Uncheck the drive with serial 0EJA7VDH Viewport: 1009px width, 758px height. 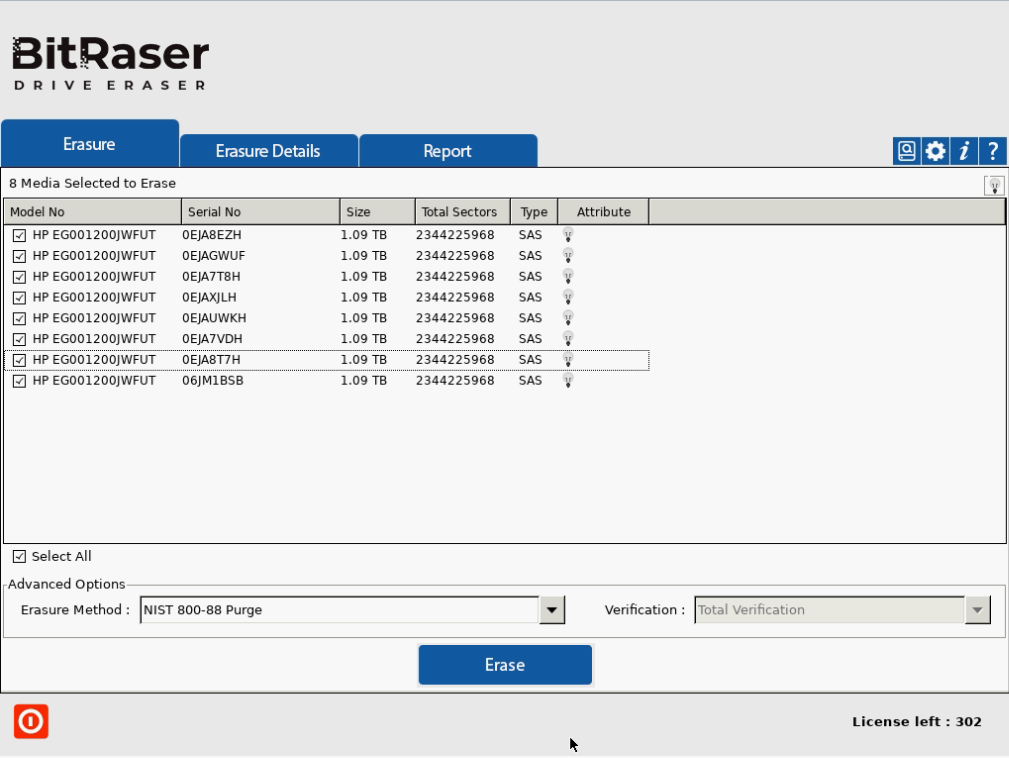coord(19,339)
